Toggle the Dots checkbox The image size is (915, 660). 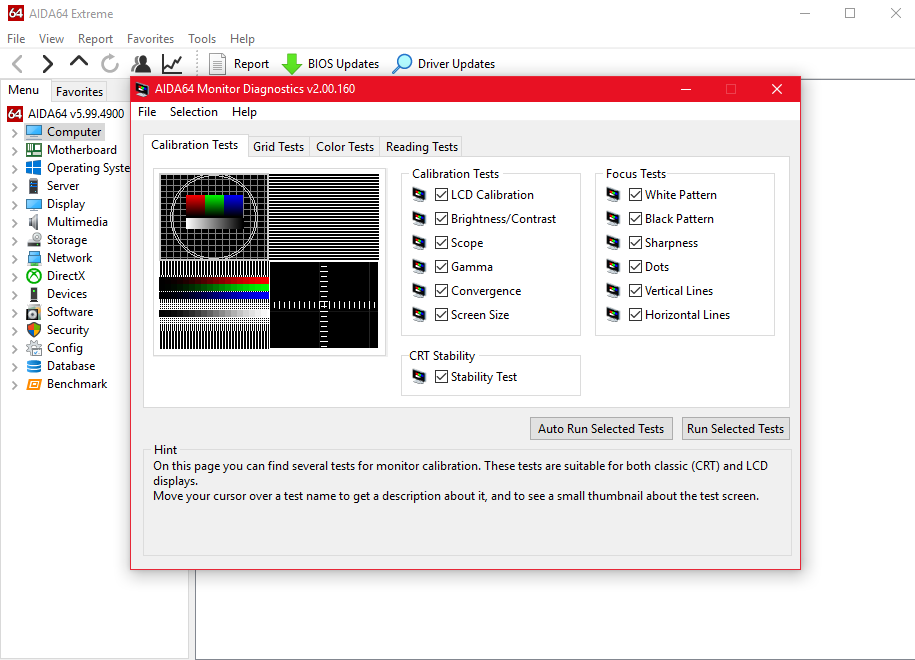coord(635,267)
